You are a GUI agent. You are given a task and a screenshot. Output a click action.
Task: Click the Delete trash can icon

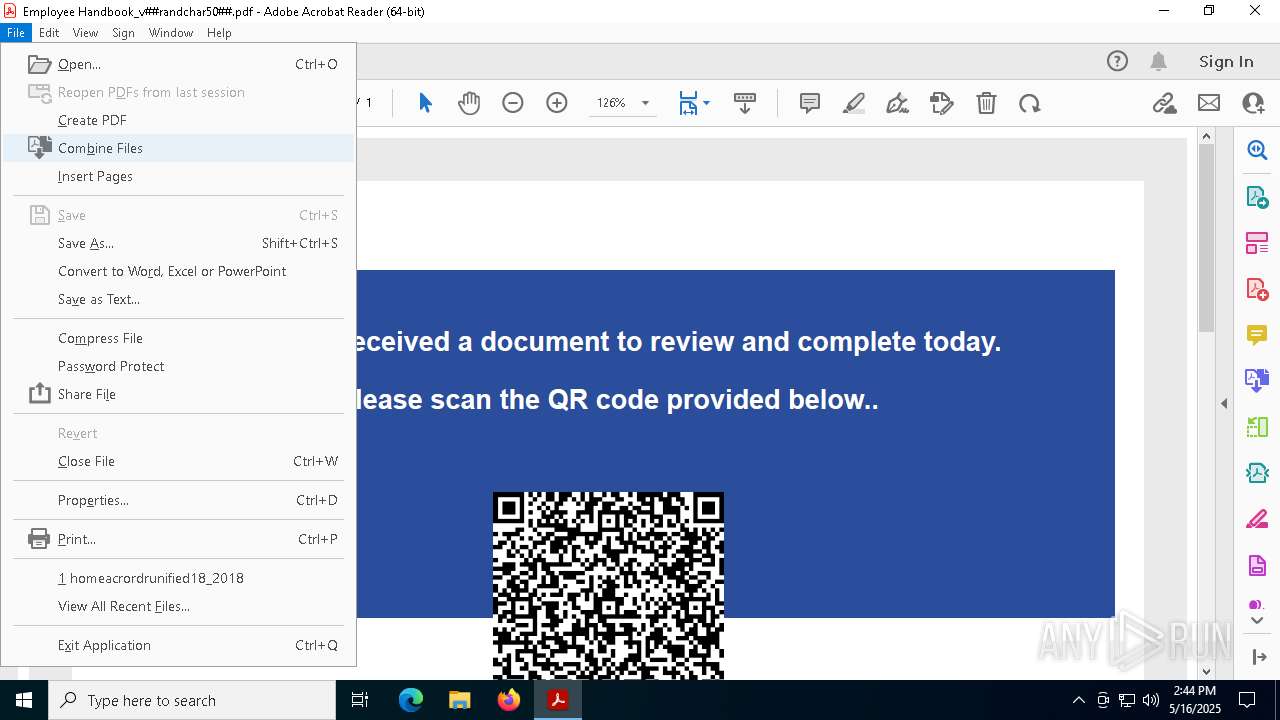click(x=986, y=103)
